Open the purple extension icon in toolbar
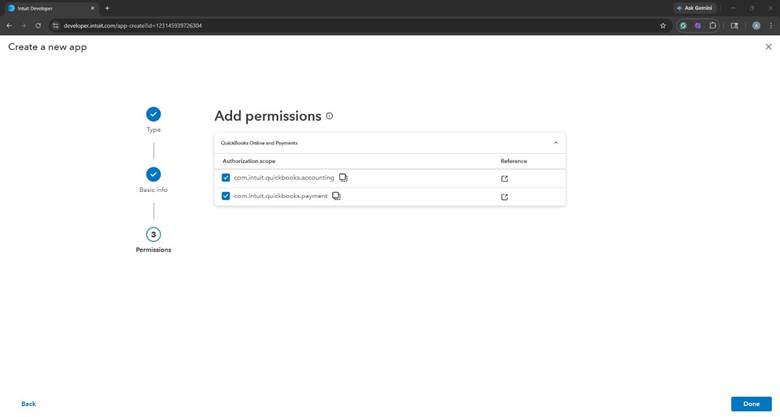 click(x=697, y=25)
